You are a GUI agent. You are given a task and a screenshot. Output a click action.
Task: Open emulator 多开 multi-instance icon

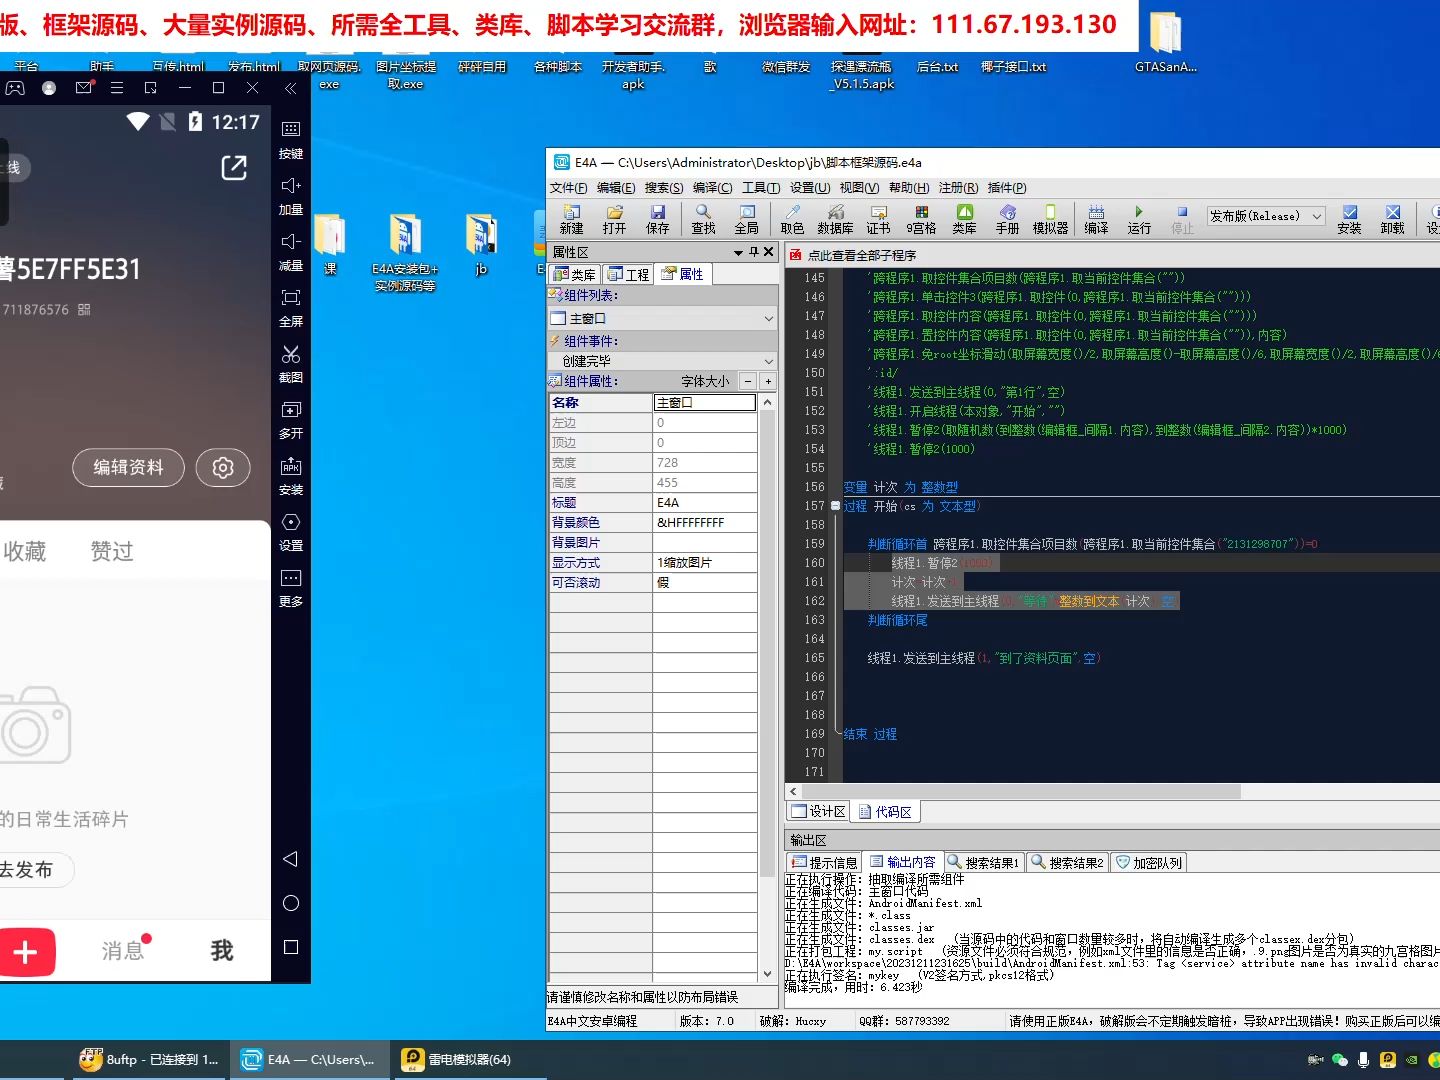point(291,418)
